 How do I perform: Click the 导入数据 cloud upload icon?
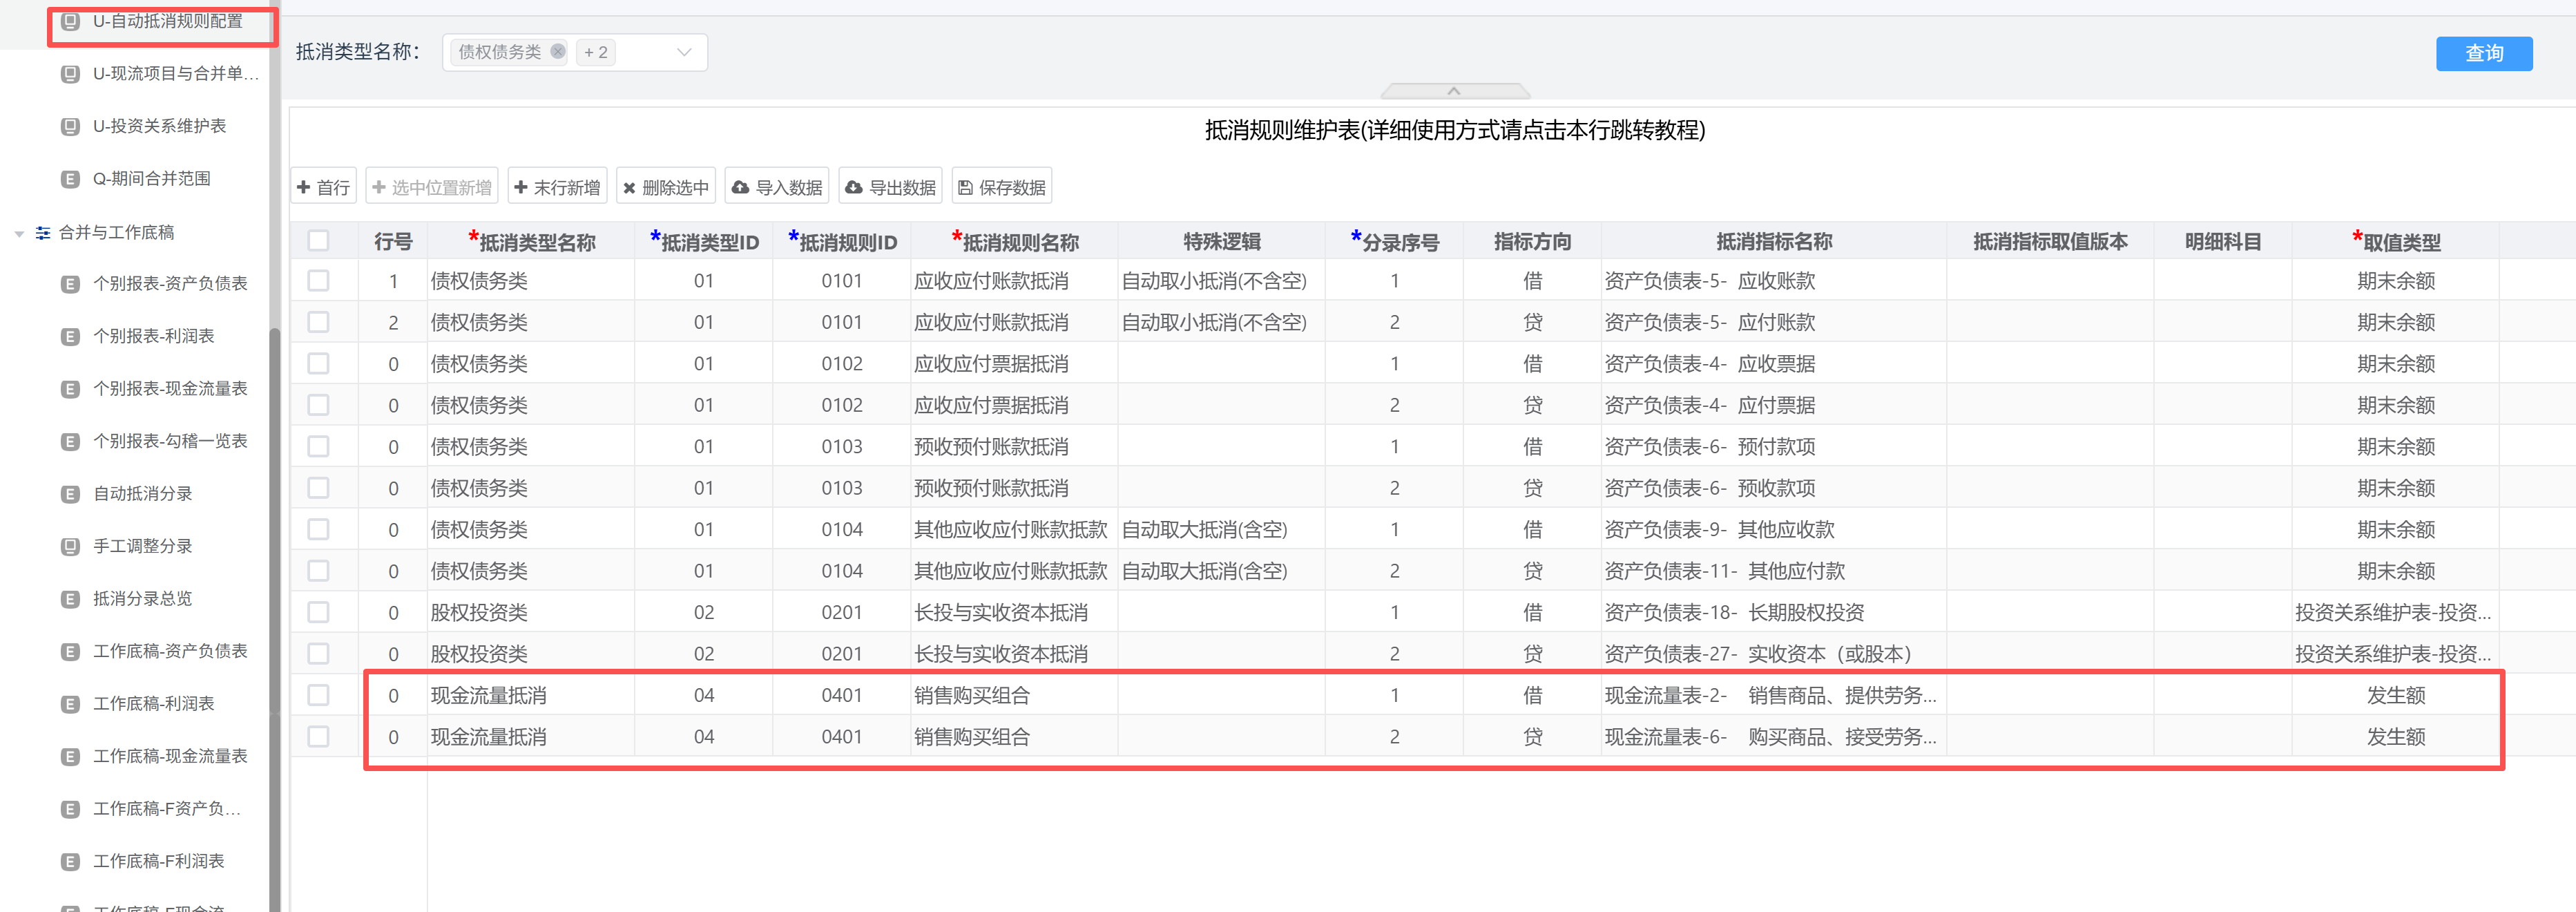click(740, 187)
